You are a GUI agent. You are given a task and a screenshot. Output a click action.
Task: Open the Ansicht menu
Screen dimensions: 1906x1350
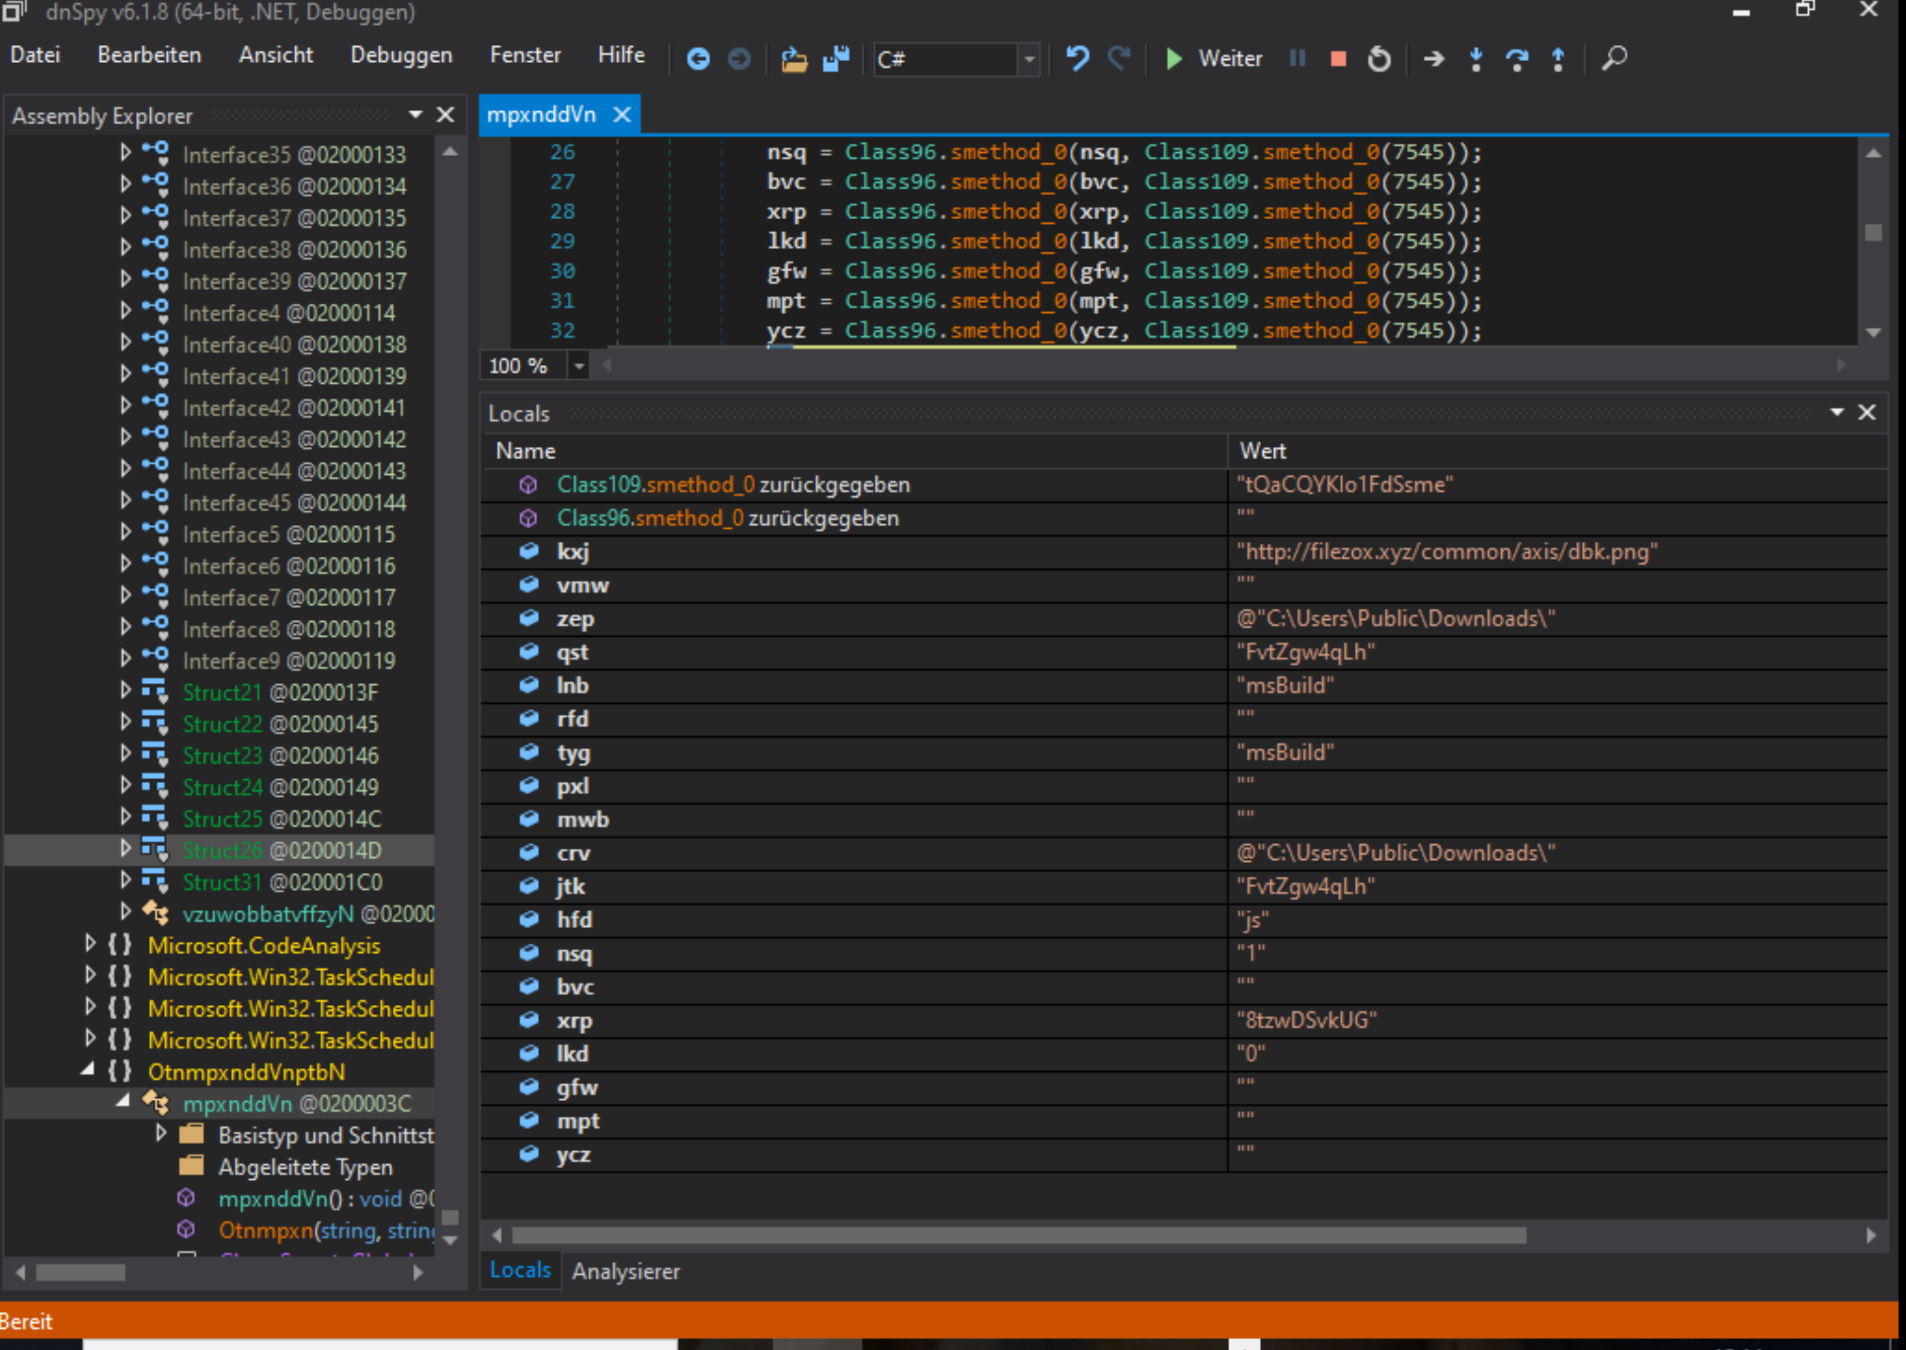point(276,55)
